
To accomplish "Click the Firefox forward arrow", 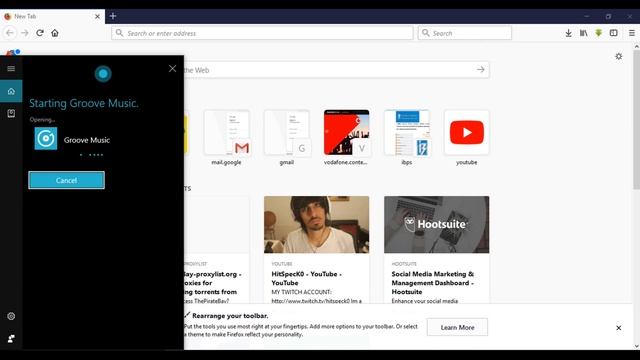I will [25, 33].
